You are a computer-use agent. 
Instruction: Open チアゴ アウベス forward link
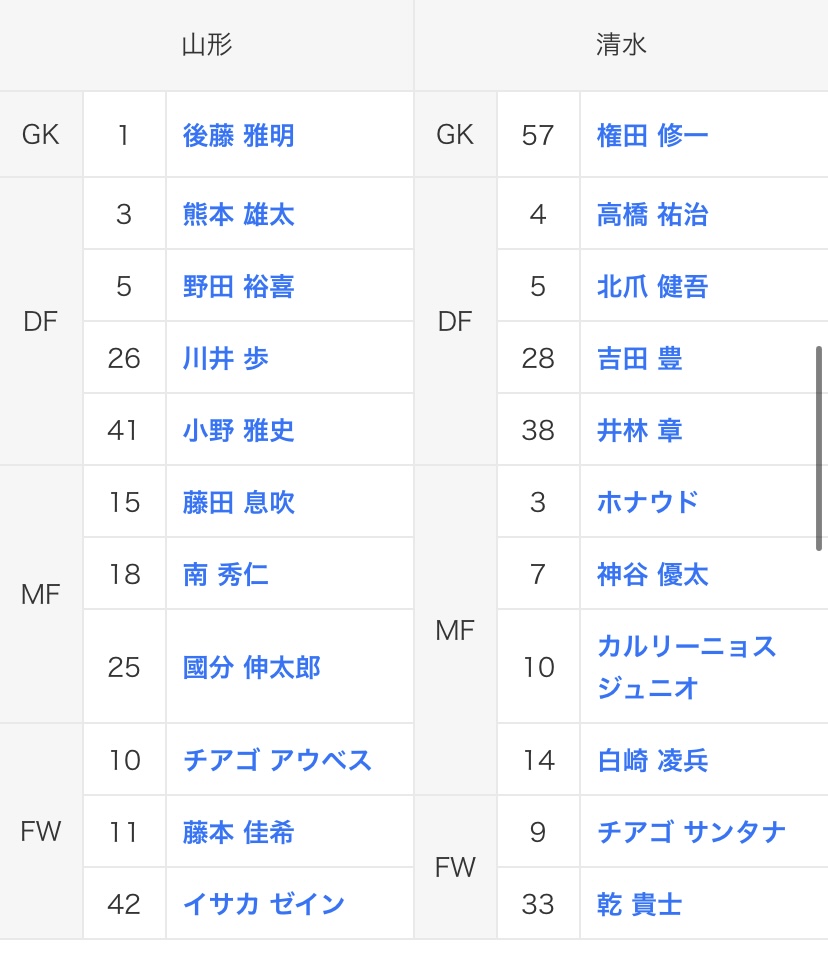pos(277,761)
